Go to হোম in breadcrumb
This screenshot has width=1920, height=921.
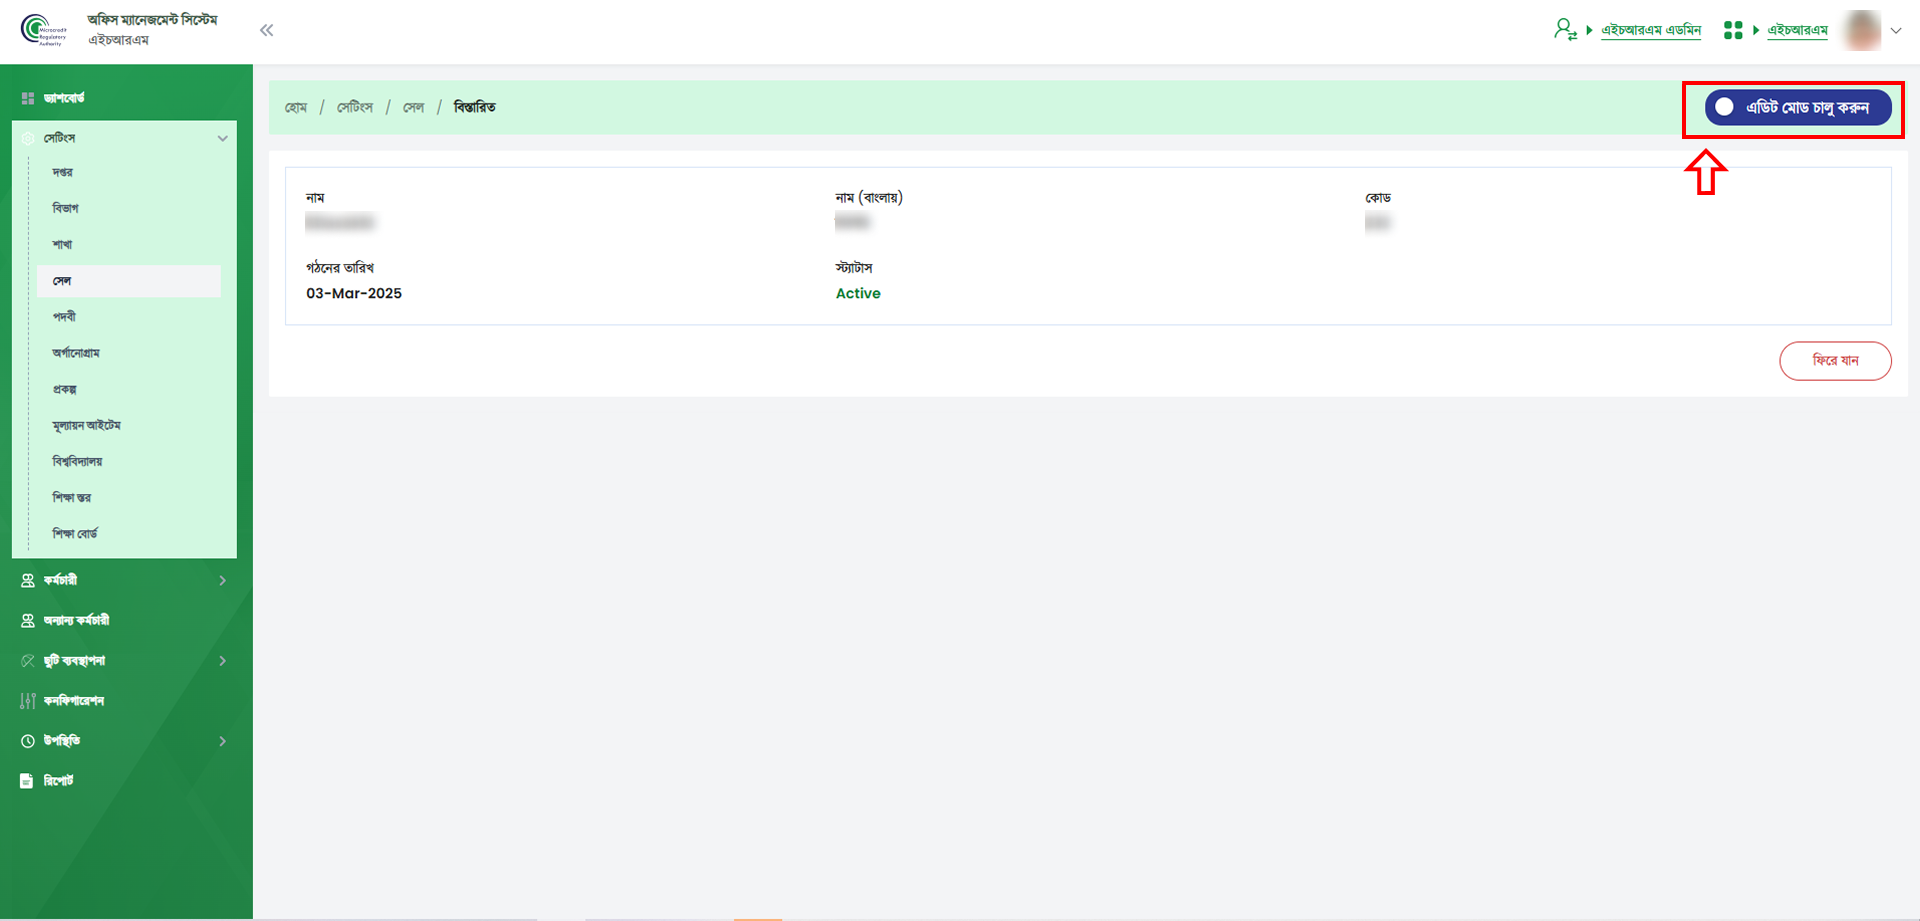point(296,107)
